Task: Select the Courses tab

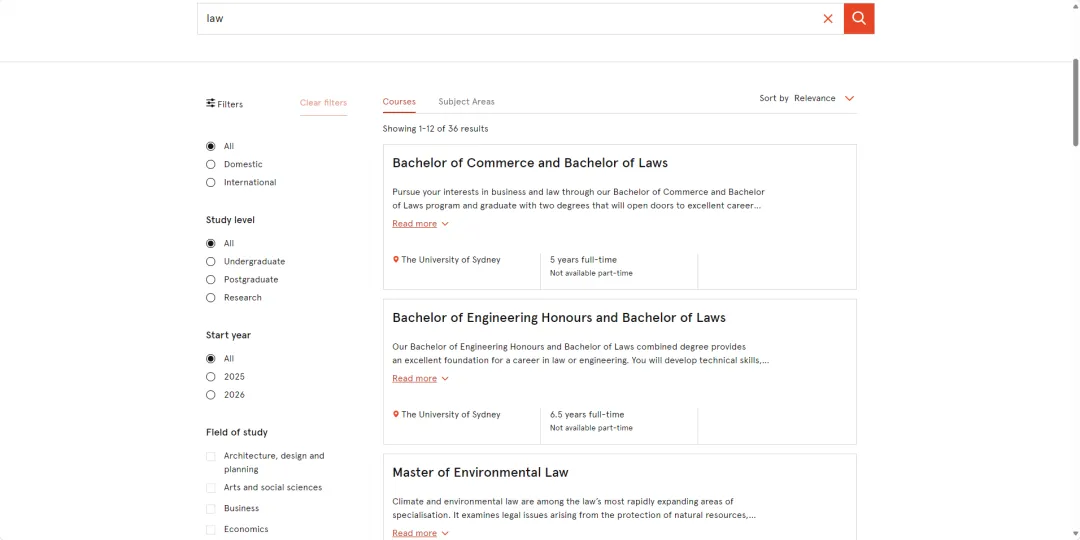Action: [x=399, y=102]
